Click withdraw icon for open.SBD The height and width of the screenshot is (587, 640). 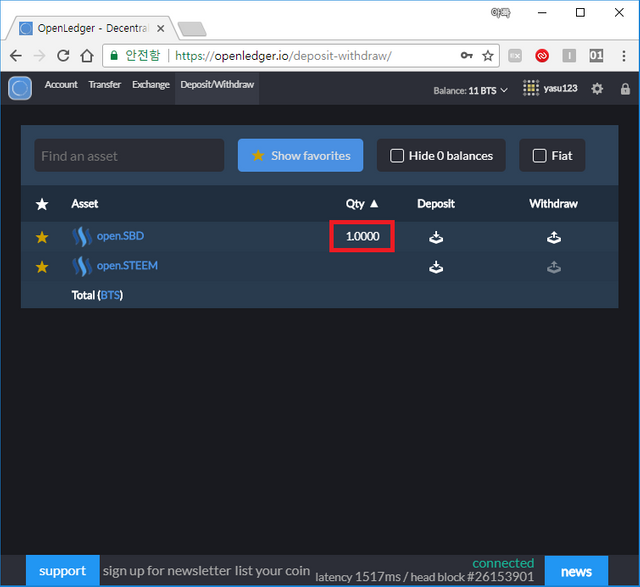tap(553, 237)
